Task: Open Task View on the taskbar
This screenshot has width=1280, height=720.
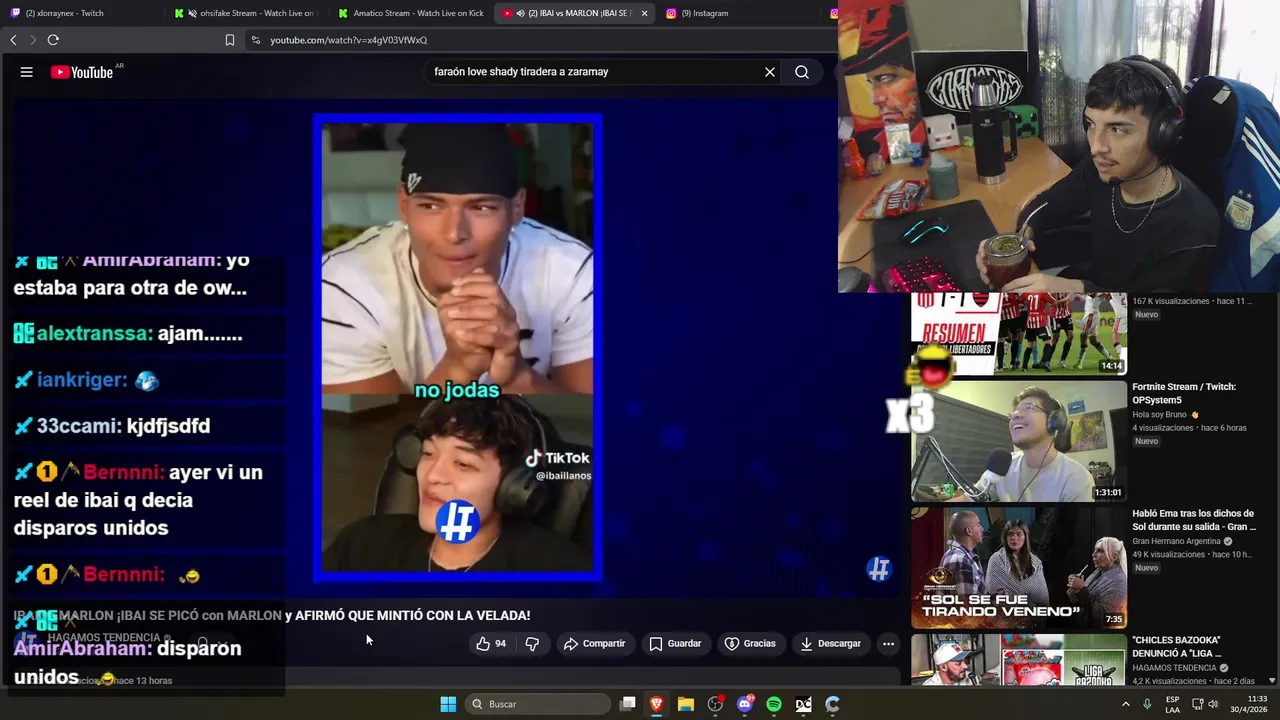Action: click(628, 704)
